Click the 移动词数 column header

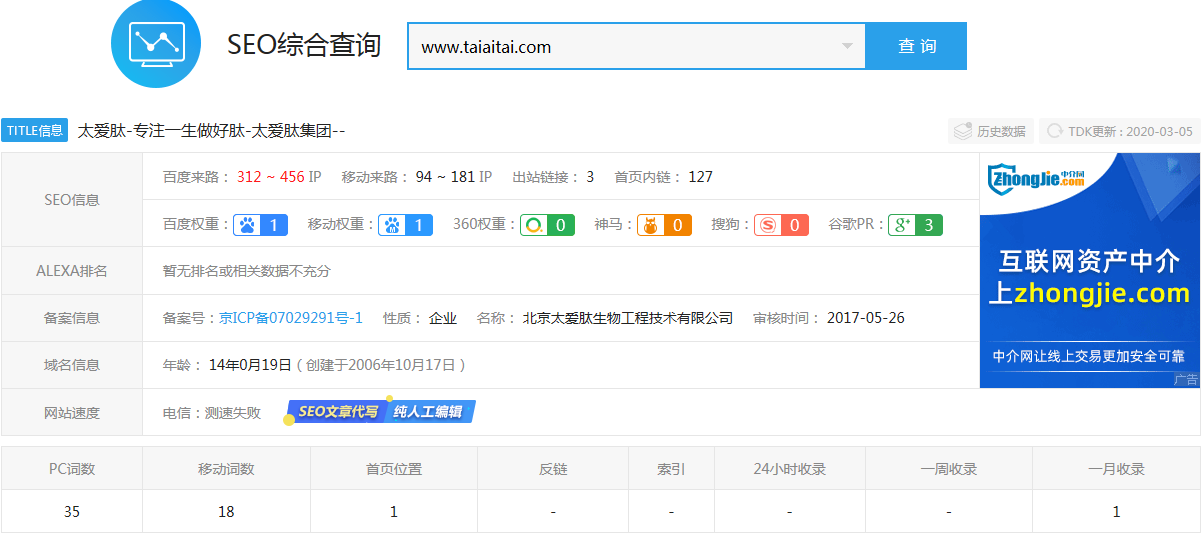(x=226, y=469)
